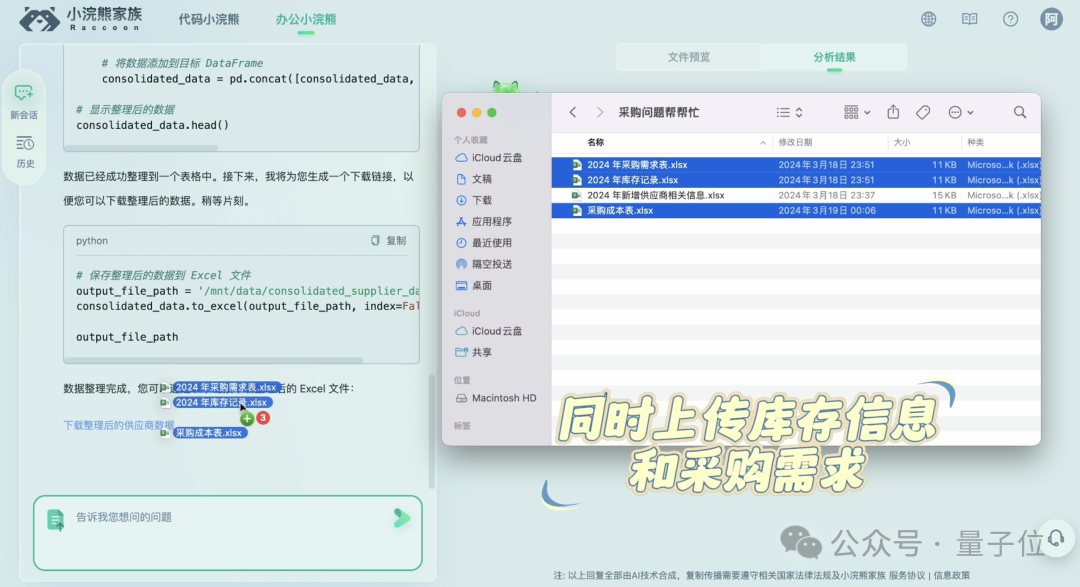Click the file upload icon in input box
The height and width of the screenshot is (587, 1080).
55,519
